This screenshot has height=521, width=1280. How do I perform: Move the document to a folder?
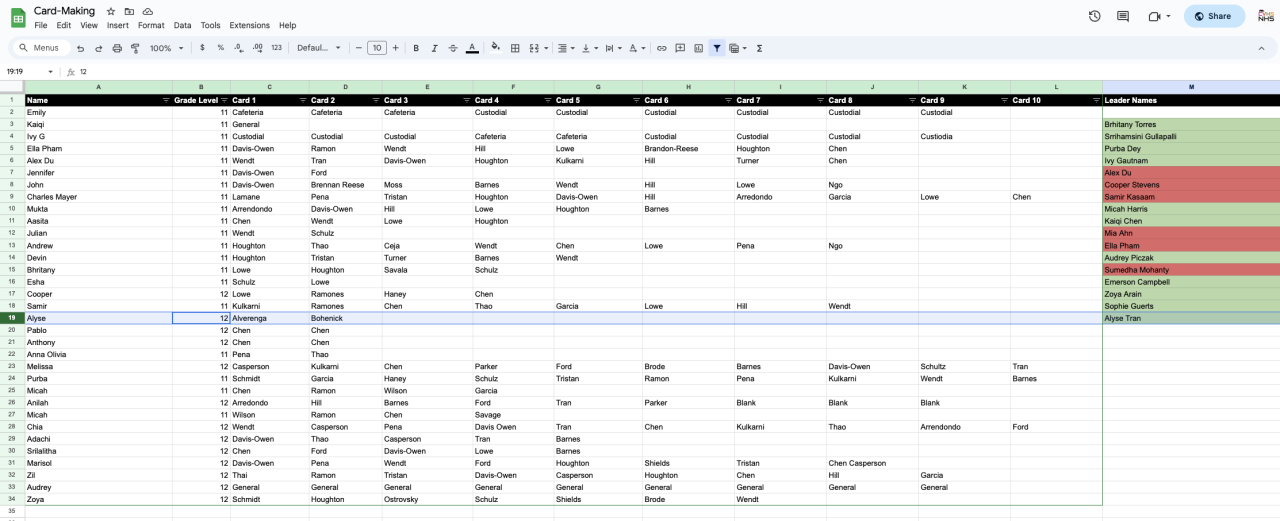[129, 11]
